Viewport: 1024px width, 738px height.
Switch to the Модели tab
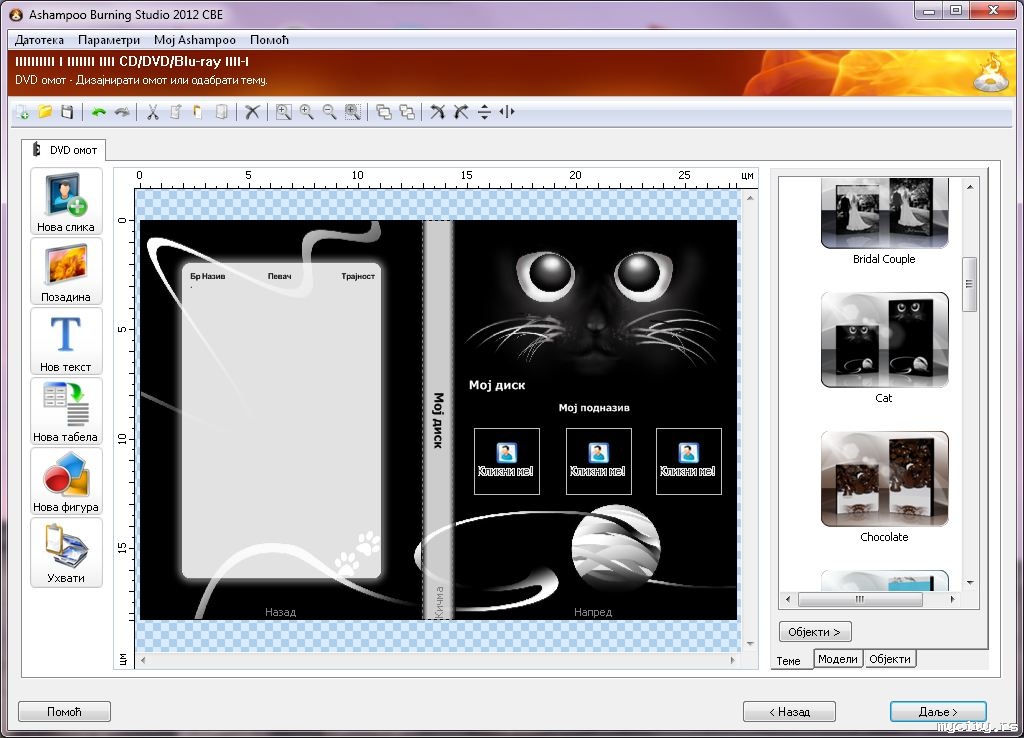(837, 659)
